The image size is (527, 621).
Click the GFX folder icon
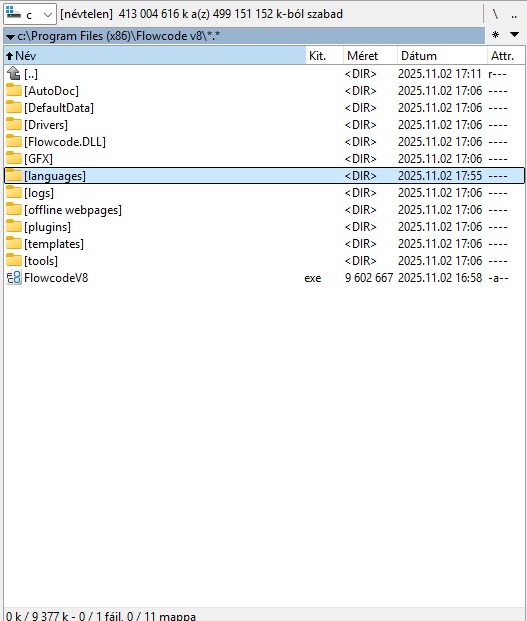click(13, 159)
